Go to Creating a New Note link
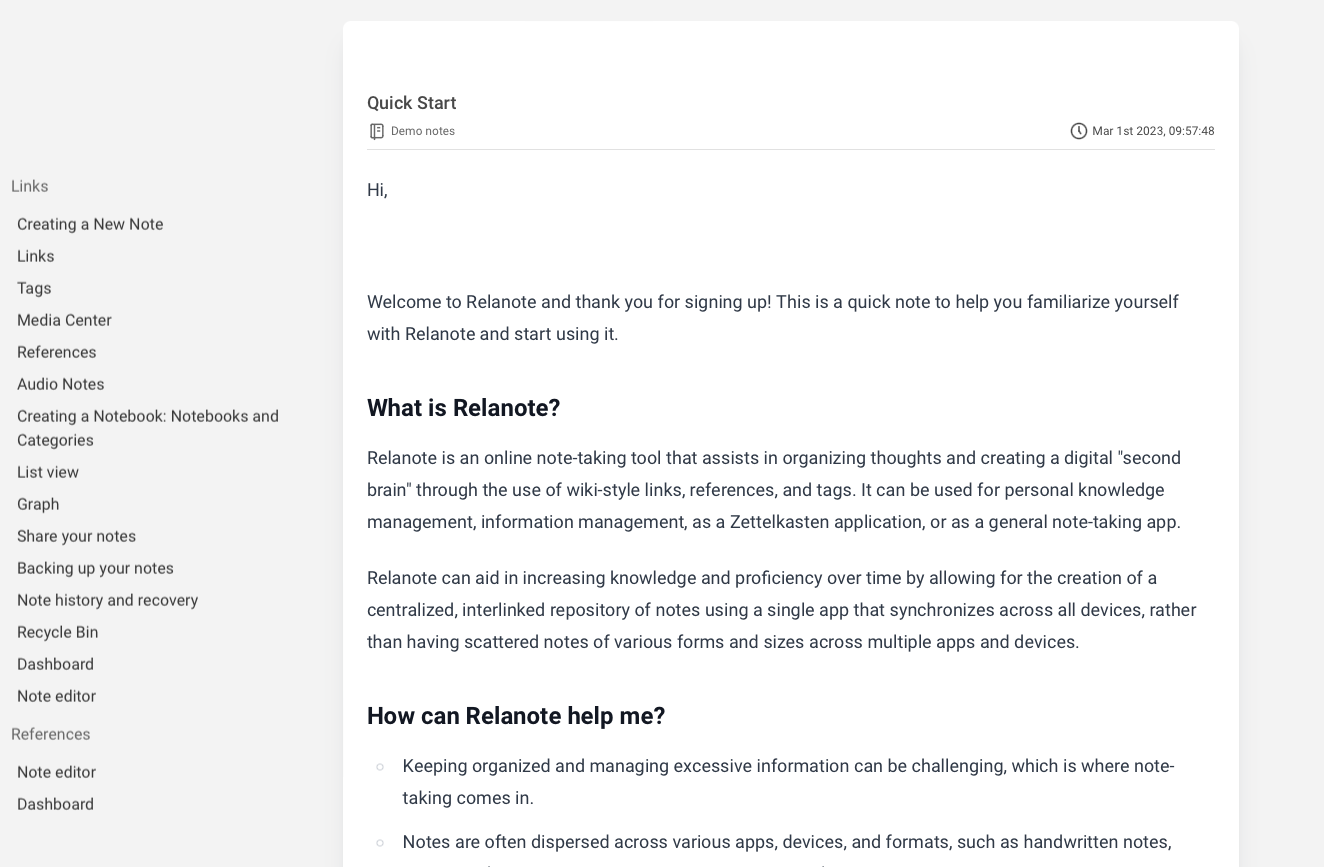Screen dimensions: 1324x867 pos(90,224)
